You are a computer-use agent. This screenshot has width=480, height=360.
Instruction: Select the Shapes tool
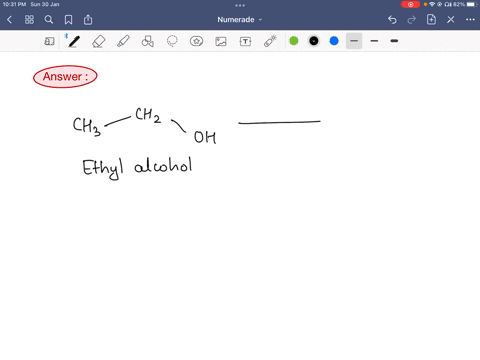click(147, 41)
